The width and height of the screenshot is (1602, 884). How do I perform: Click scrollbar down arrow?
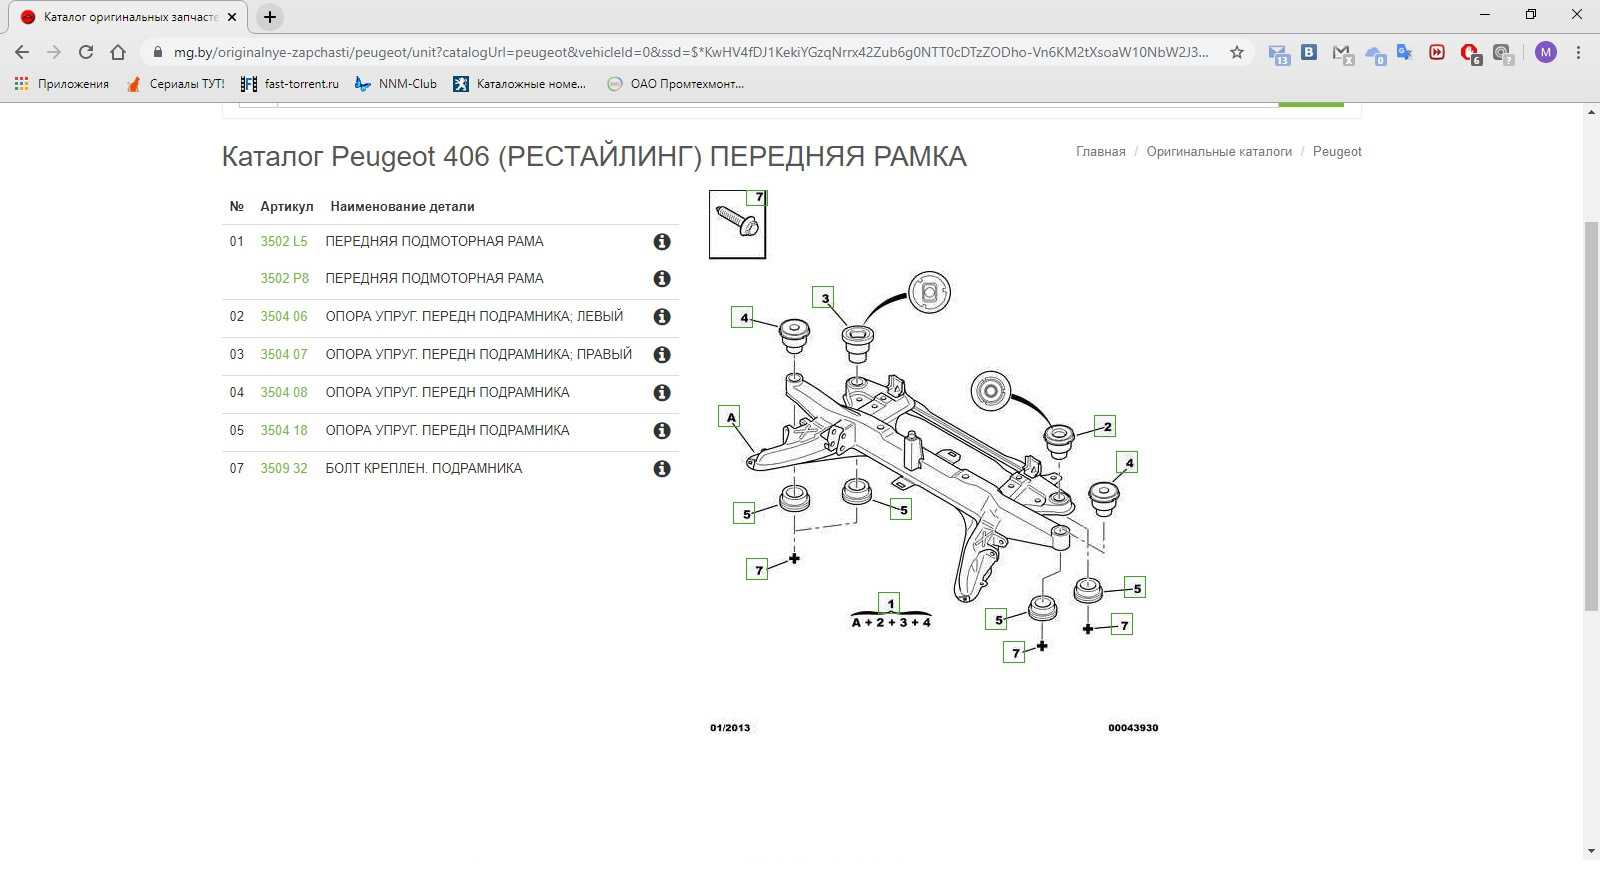click(x=1591, y=852)
